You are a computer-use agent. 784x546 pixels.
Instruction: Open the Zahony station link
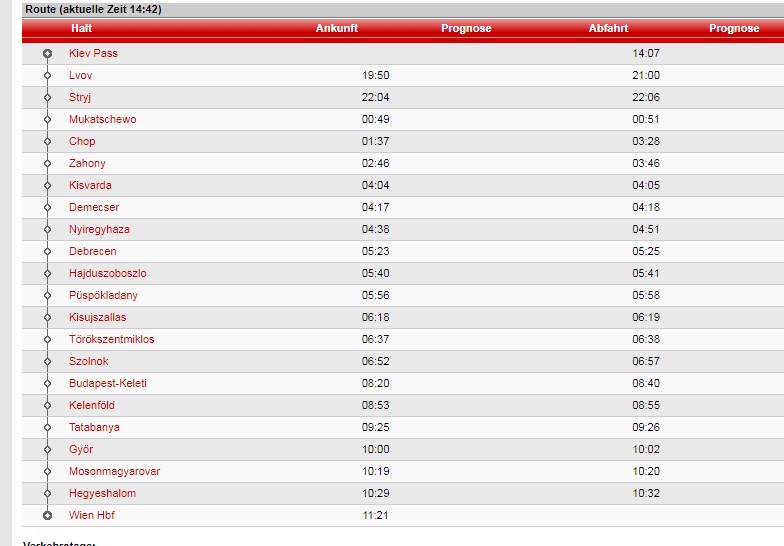coord(87,163)
